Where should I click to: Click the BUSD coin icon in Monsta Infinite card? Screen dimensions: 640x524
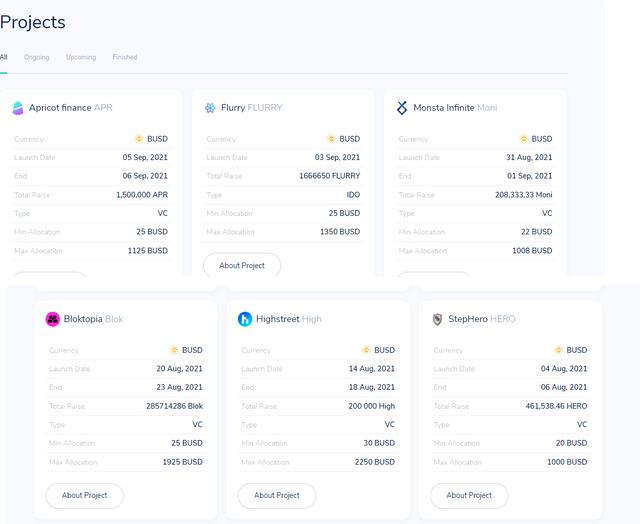(x=524, y=139)
